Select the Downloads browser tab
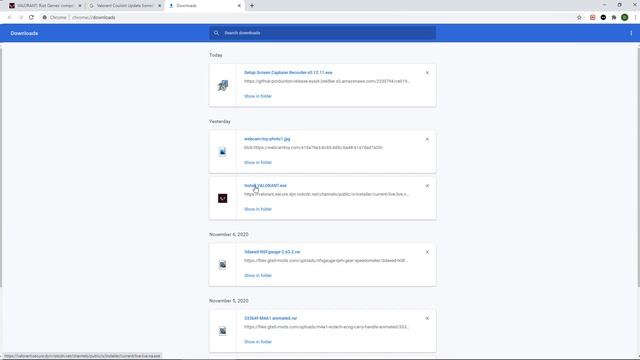 (x=204, y=6)
